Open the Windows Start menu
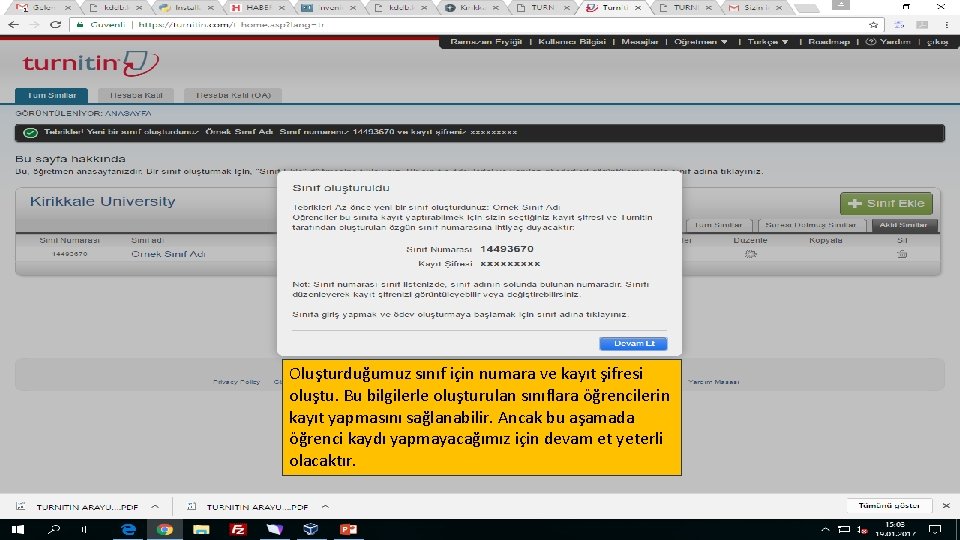 (x=18, y=530)
